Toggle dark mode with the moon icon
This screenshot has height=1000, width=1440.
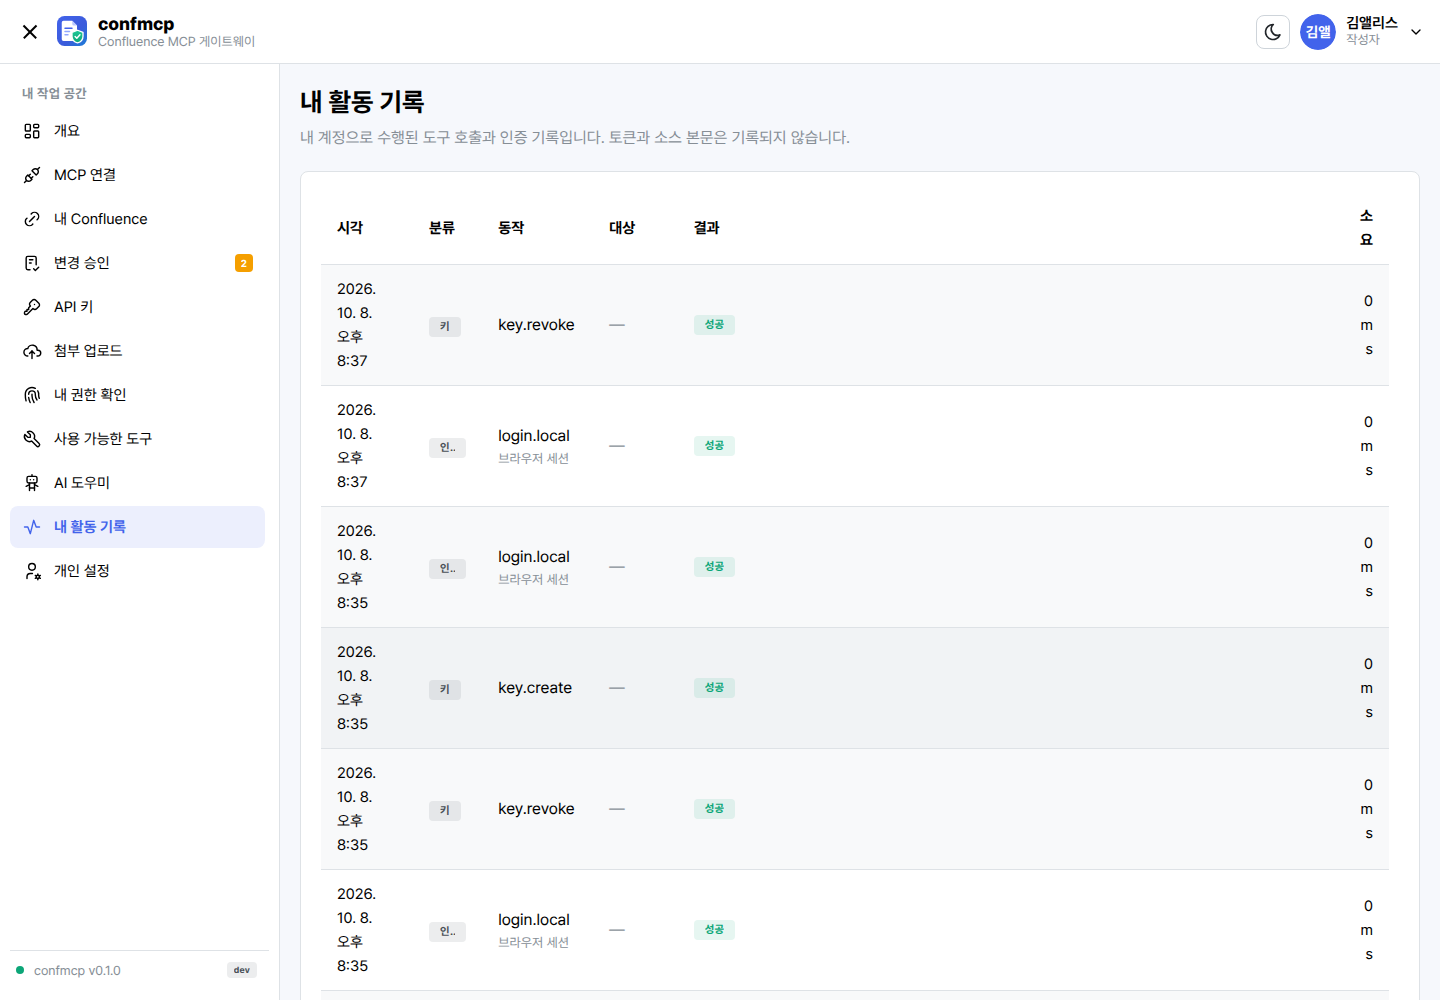tap(1273, 32)
